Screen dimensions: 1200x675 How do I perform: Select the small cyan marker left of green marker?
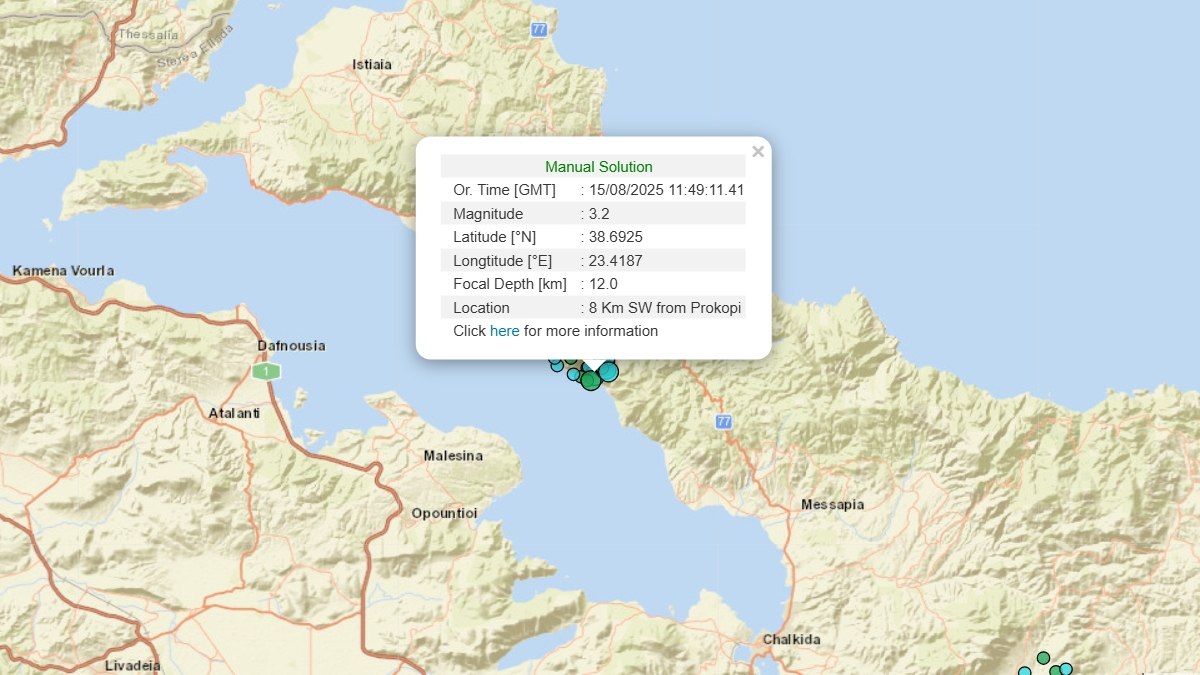tap(573, 374)
